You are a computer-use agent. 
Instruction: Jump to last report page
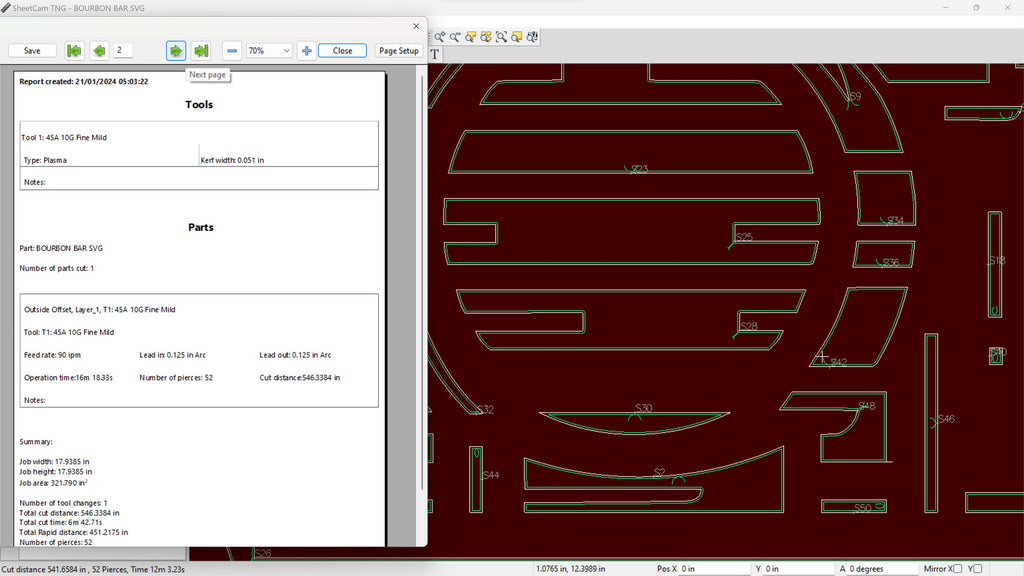[x=201, y=50]
